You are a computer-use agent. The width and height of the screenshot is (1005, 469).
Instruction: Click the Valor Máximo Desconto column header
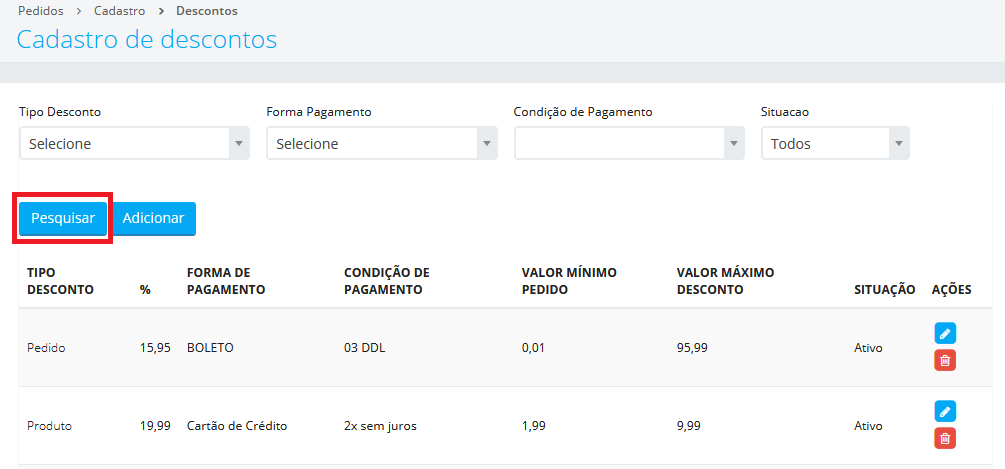[726, 281]
